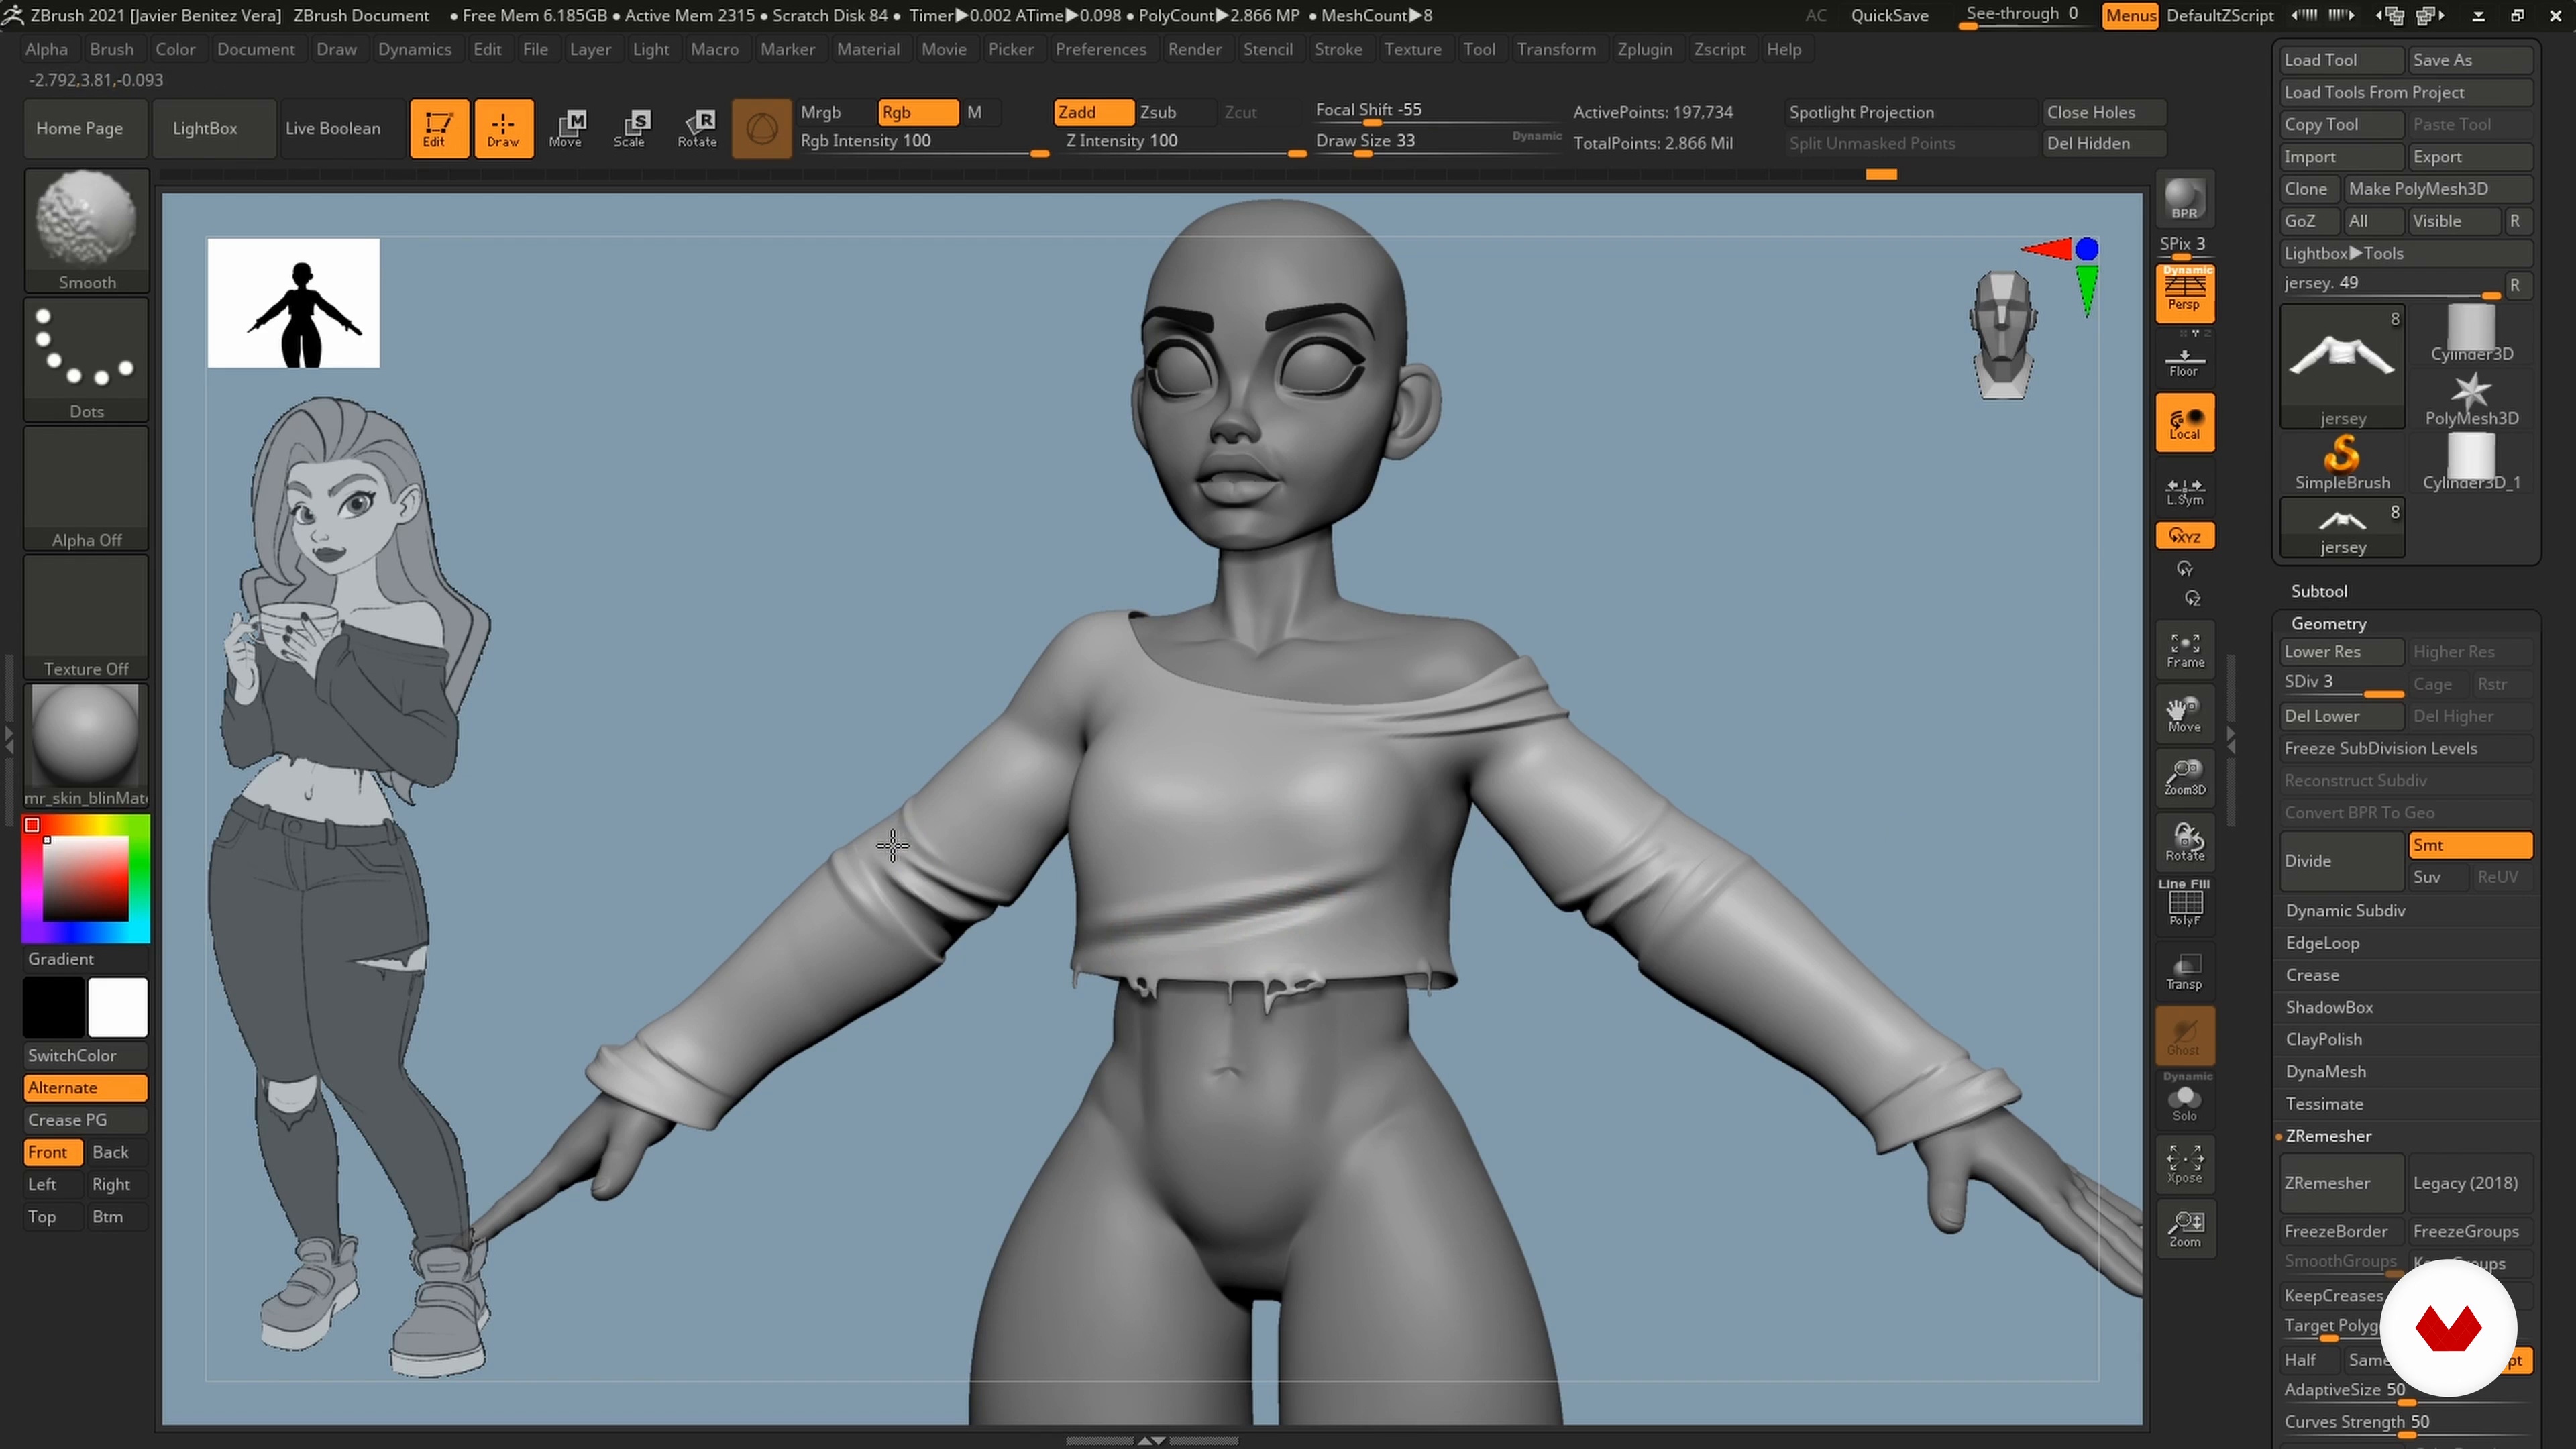Expand Dynamic Subdiv section
Image resolution: width=2576 pixels, height=1449 pixels.
[2345, 911]
